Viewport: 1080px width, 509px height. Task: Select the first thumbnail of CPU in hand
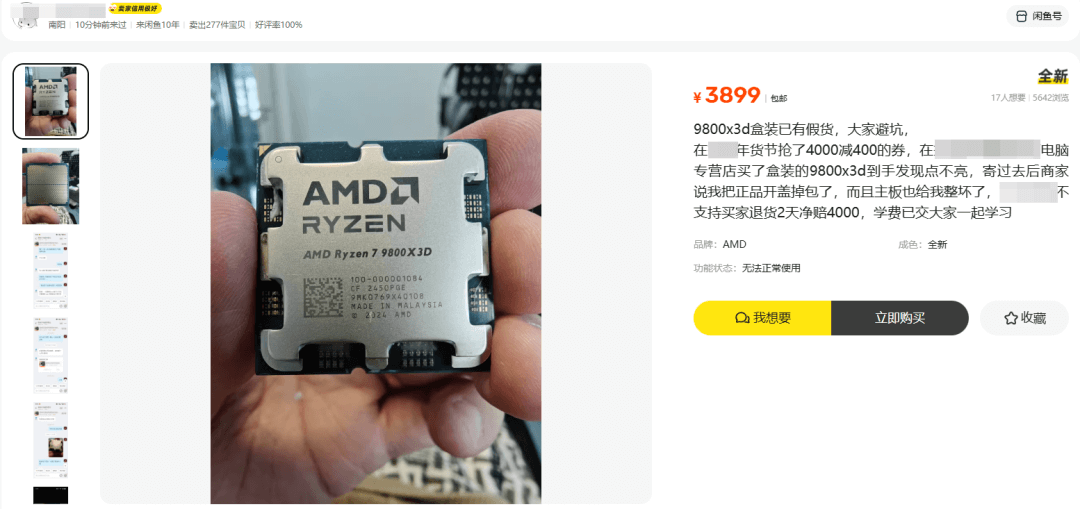click(51, 101)
